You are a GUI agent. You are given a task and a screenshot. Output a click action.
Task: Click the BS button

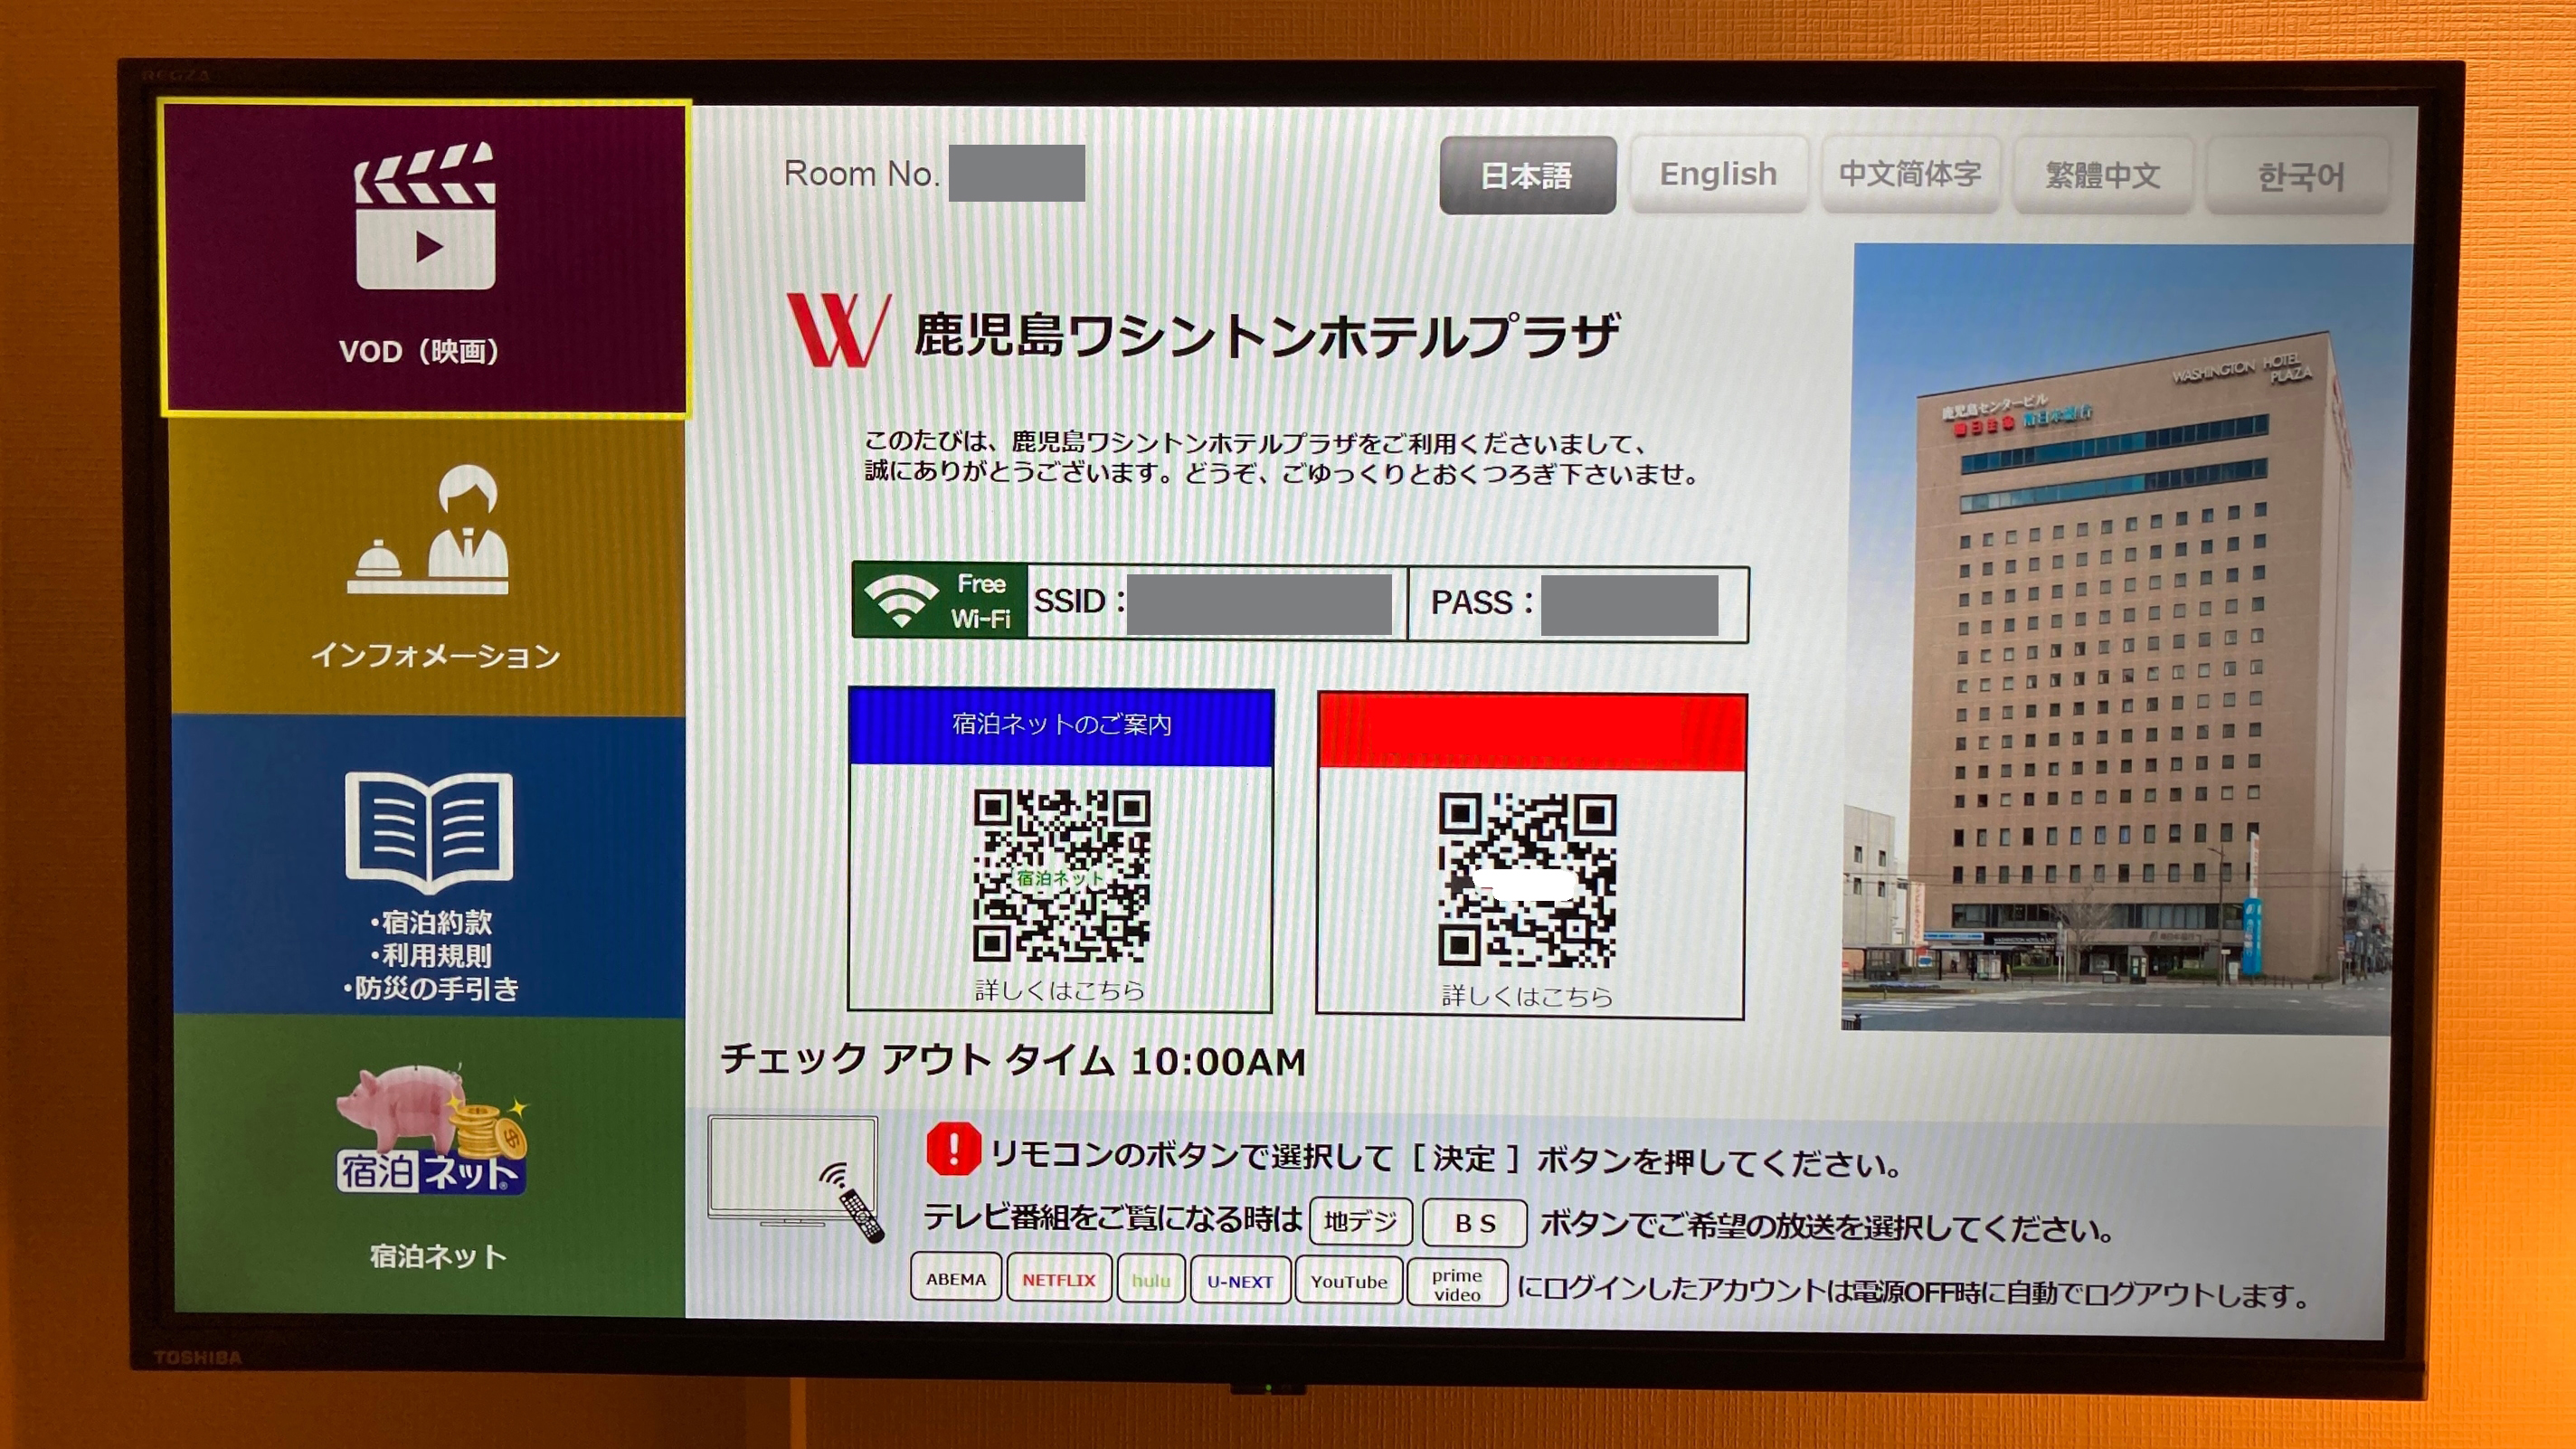click(1474, 1223)
